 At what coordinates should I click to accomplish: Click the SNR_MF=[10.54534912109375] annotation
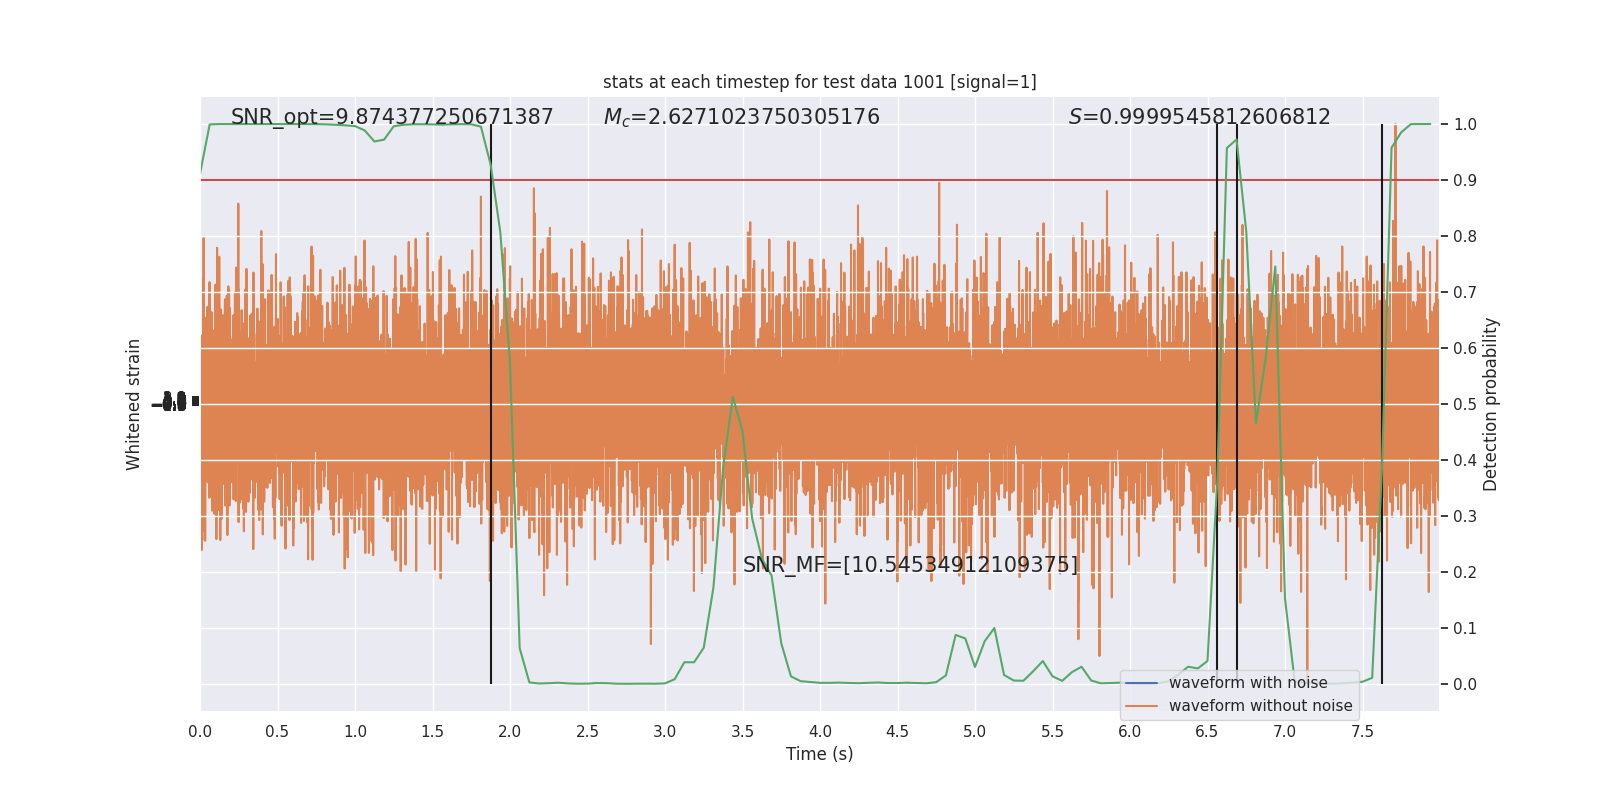[911, 565]
